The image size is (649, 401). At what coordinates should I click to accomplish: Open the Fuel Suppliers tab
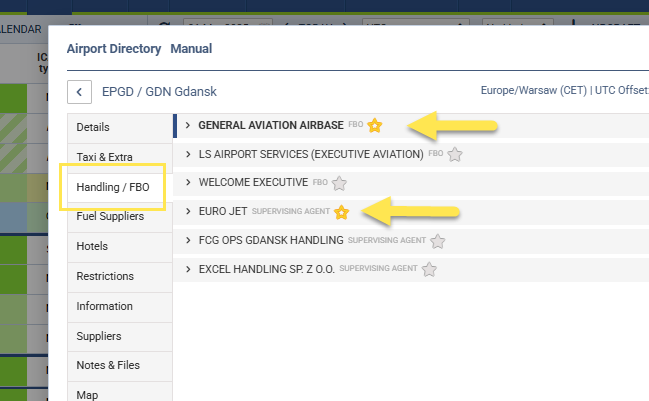120,216
